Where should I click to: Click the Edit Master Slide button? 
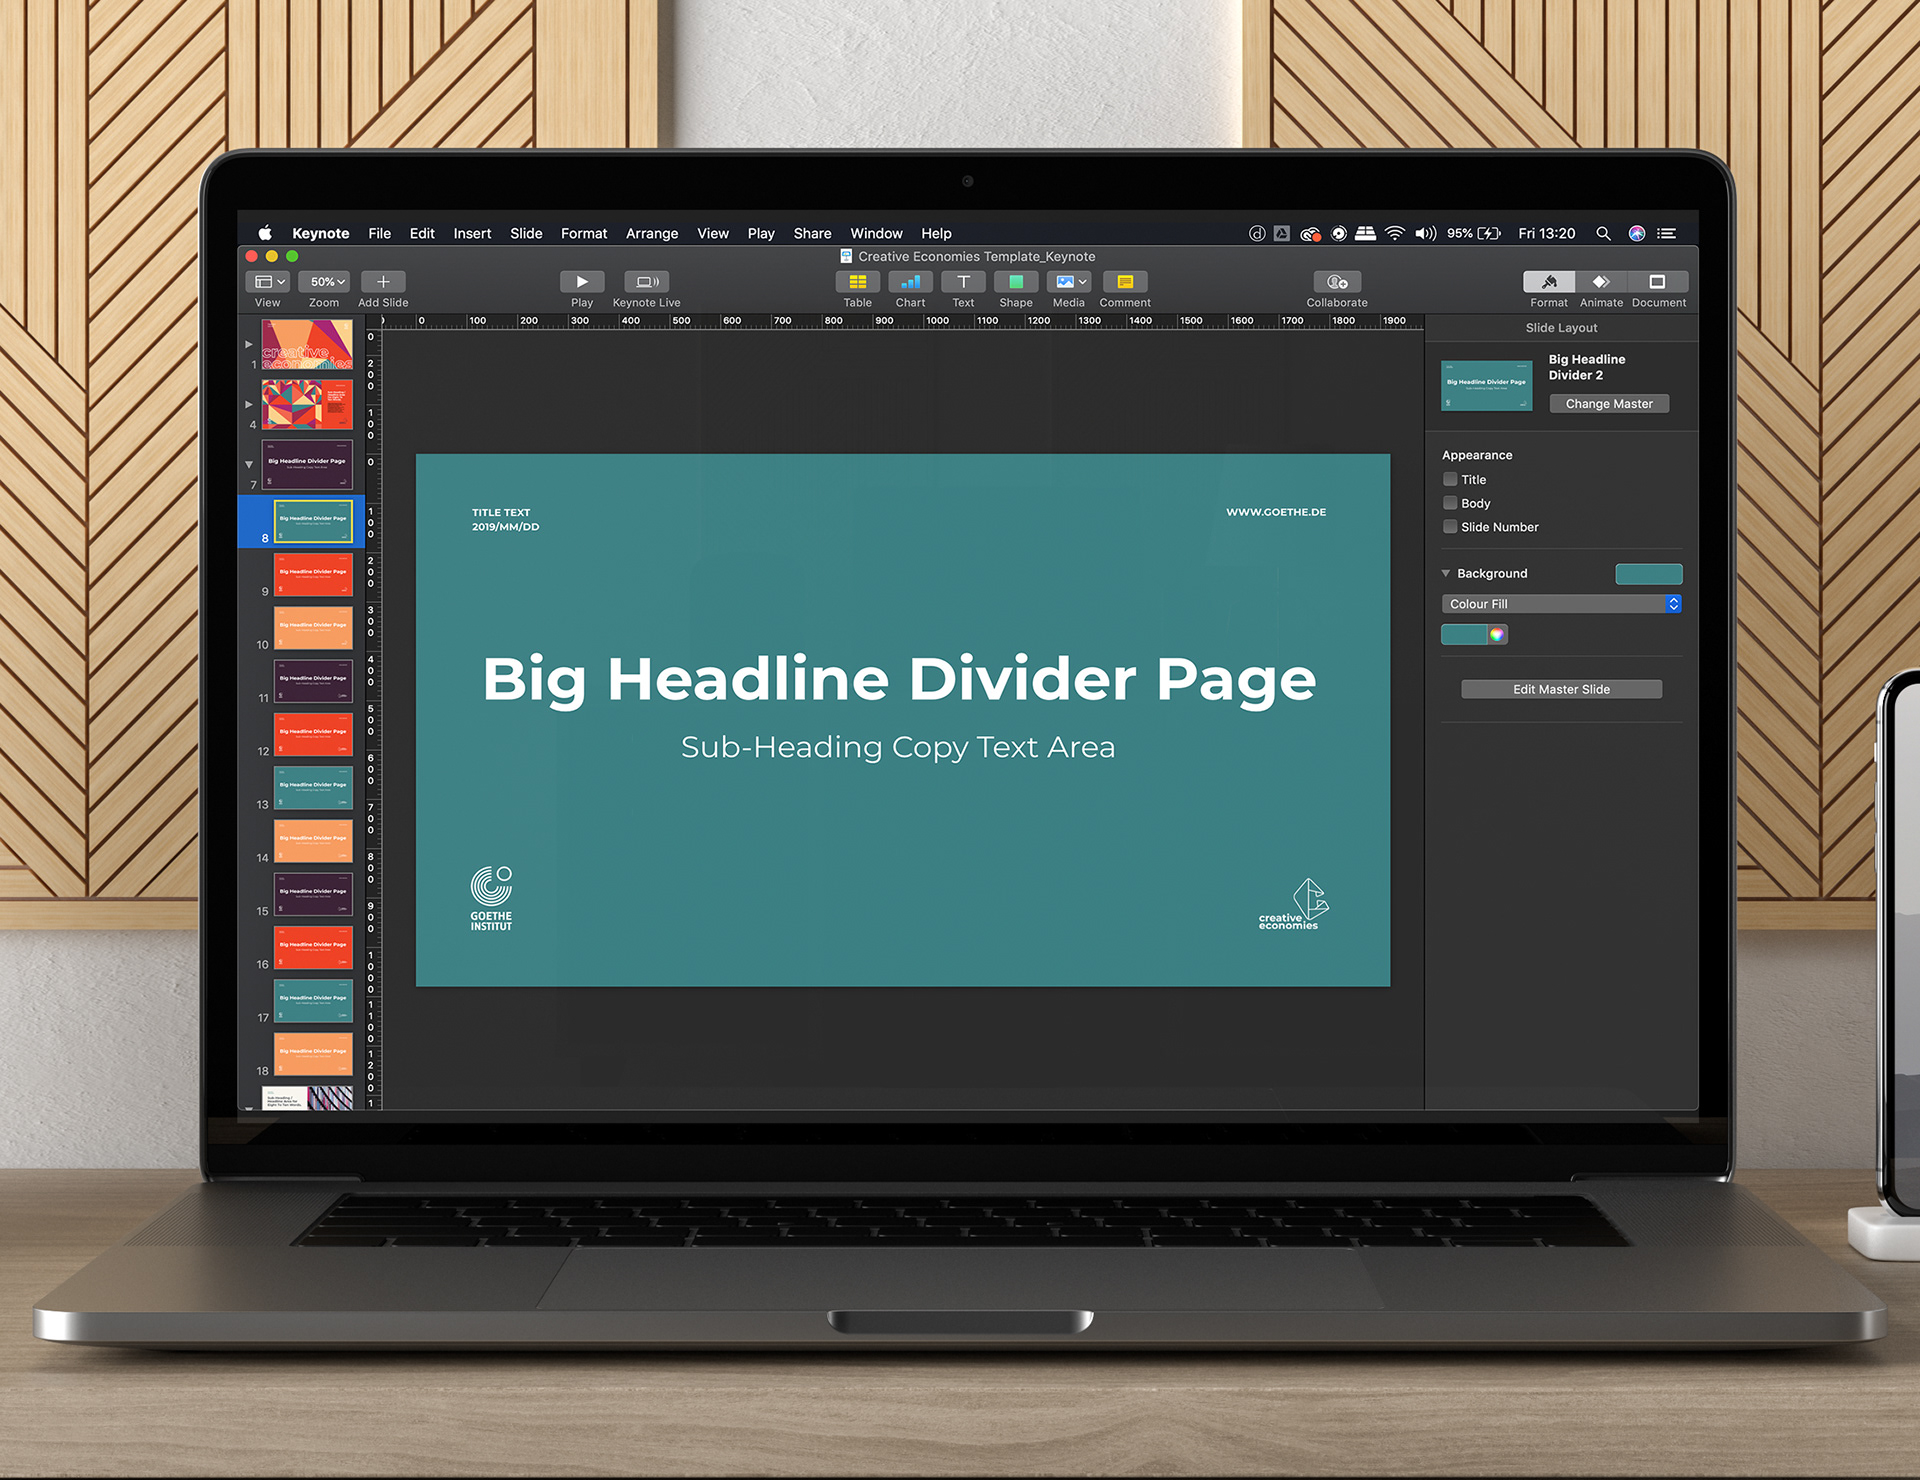tap(1561, 689)
